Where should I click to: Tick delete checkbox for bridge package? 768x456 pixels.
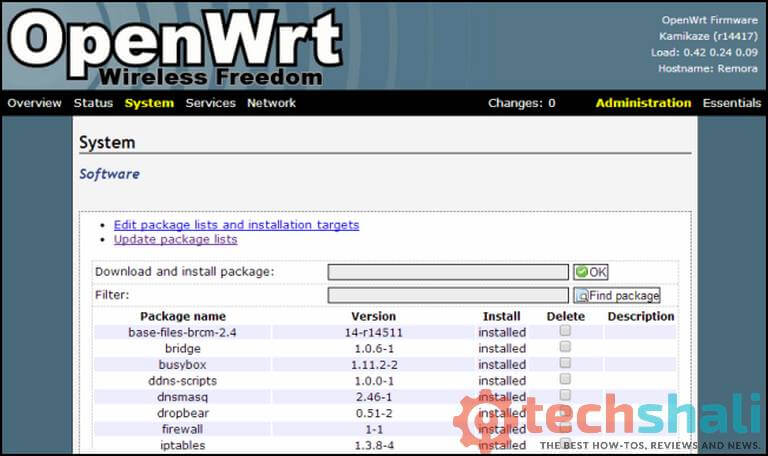565,347
